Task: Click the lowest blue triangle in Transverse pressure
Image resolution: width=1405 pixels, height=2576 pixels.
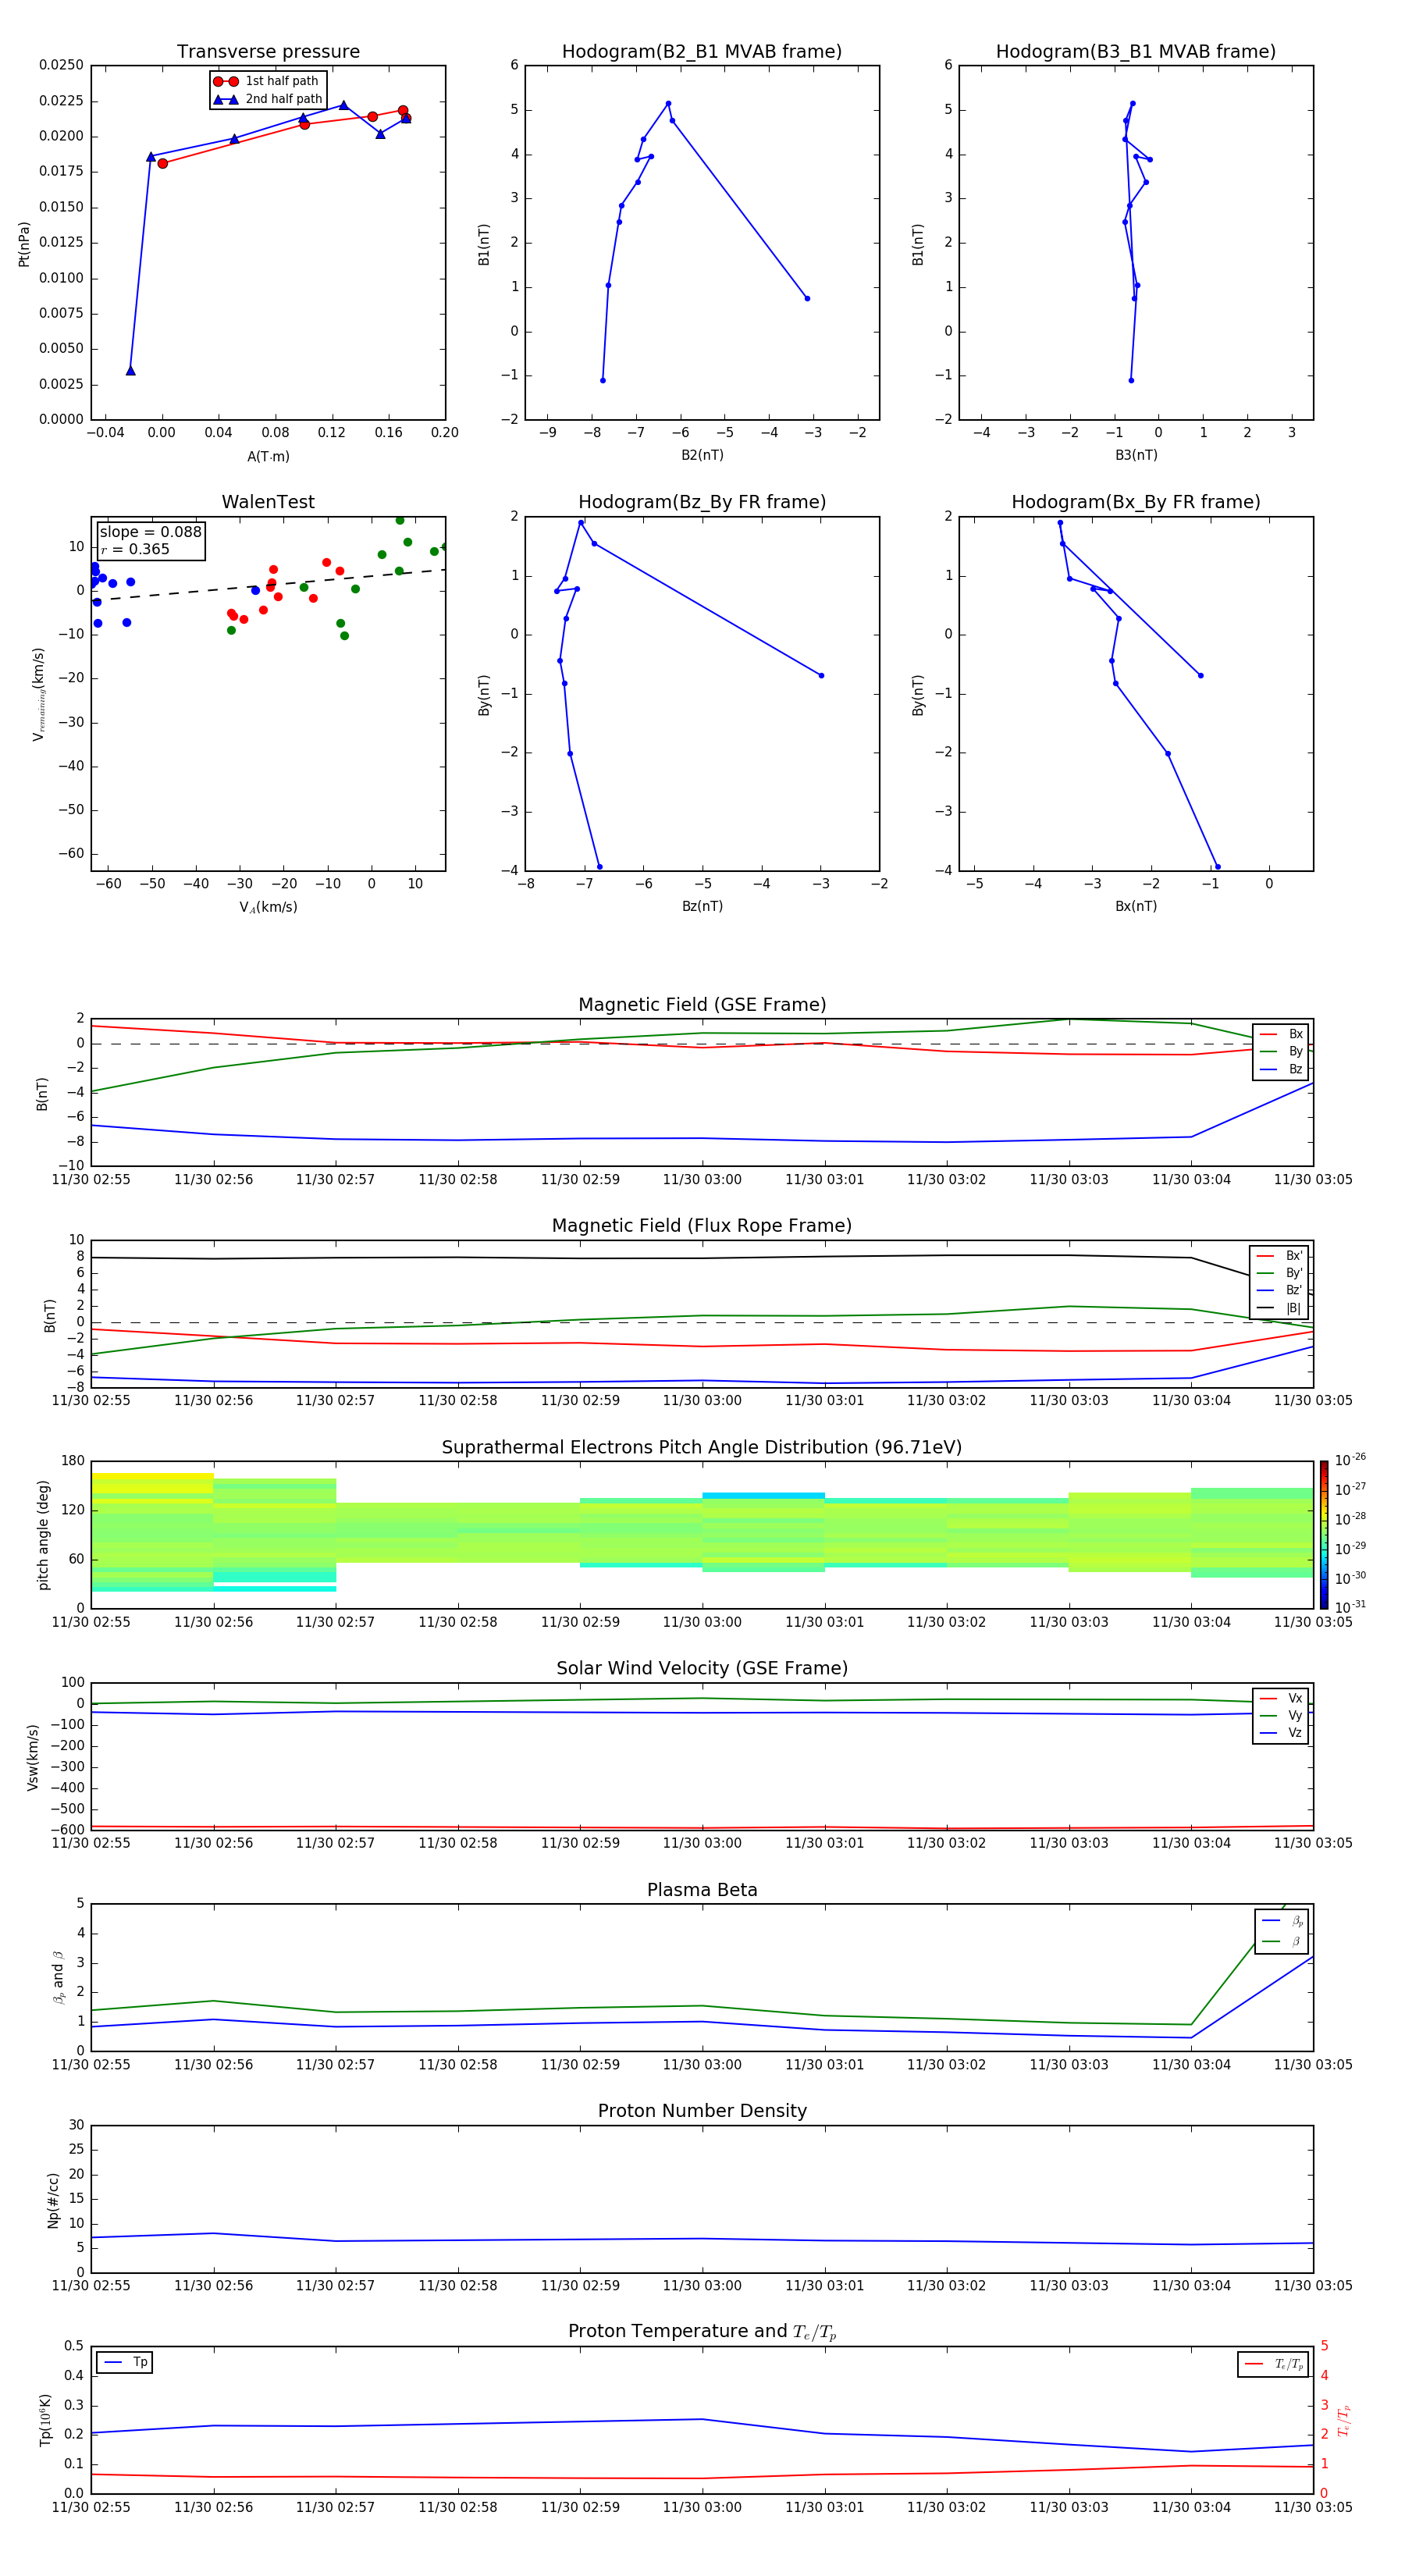Action: (130, 371)
